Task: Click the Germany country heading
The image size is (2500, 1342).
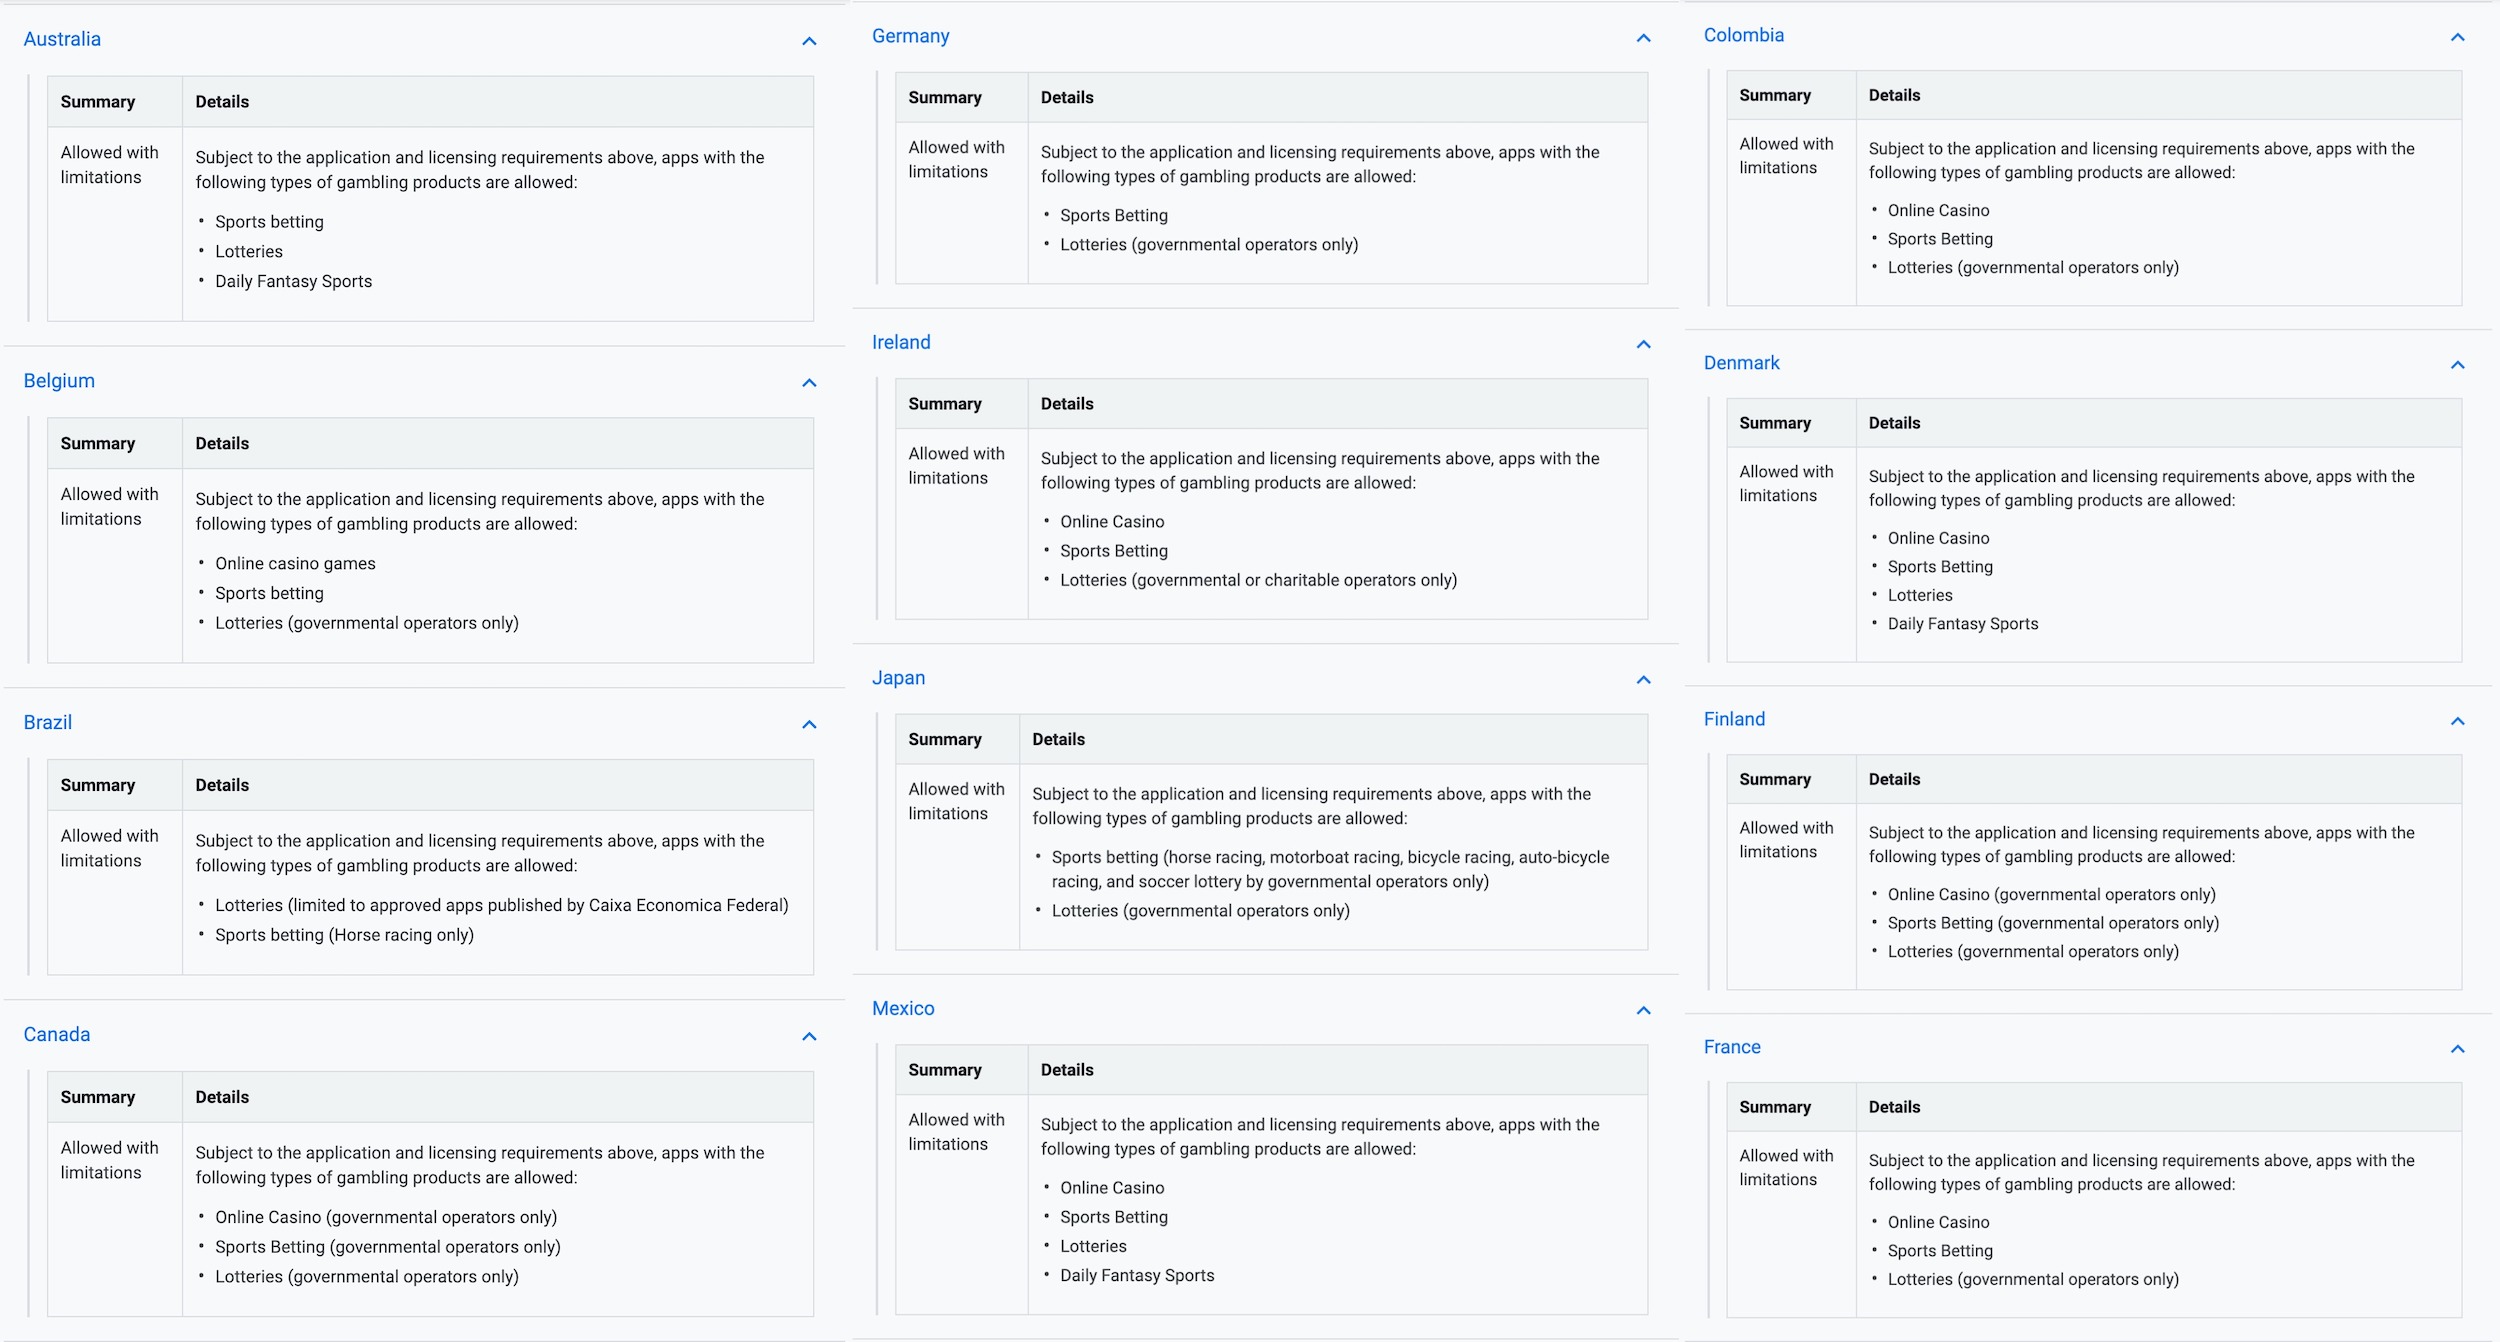Action: (x=910, y=36)
